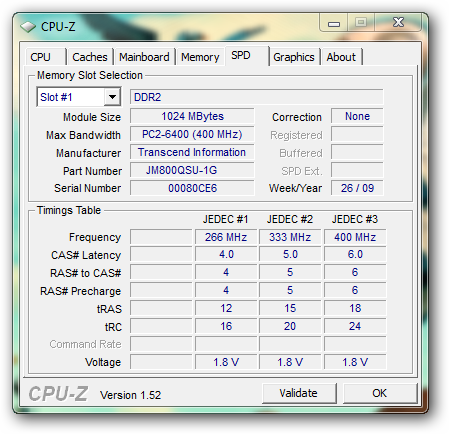Click the CPU-Z title bar app icon
449x434 pixels.
pos(28,27)
